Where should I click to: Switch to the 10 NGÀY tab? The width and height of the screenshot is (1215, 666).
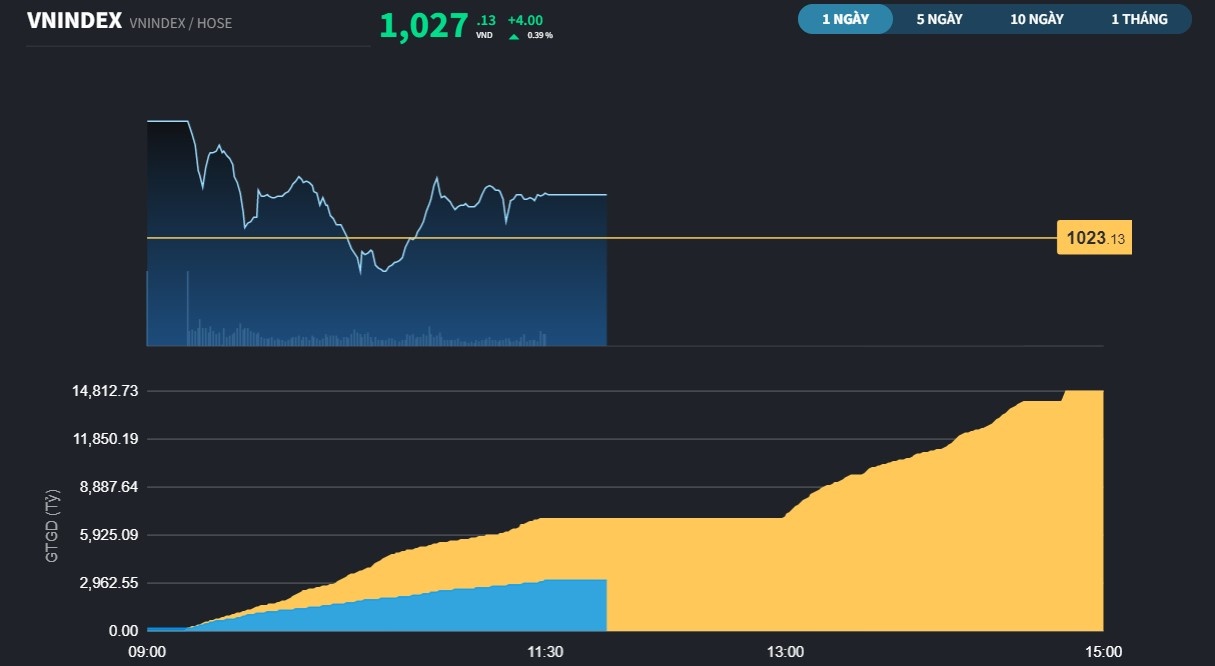coord(1037,19)
